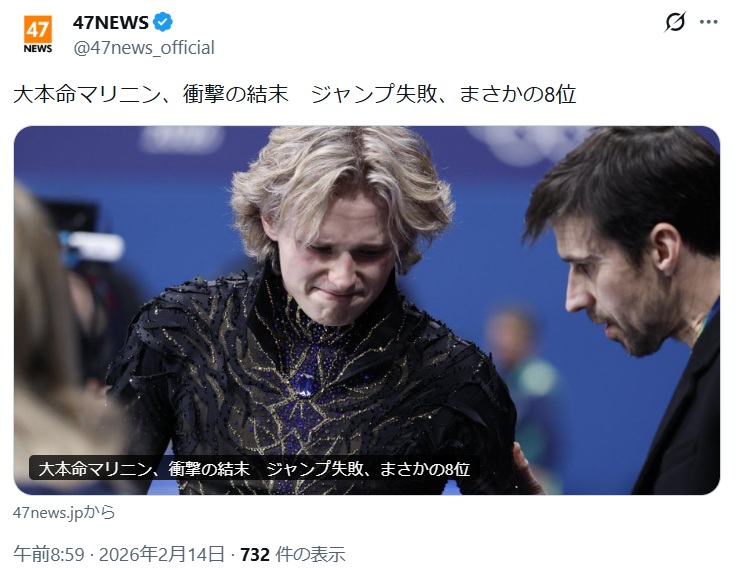Click the 2026年2月14日 post date
Image resolution: width=743 pixels, height=568 pixels.
click(x=162, y=554)
